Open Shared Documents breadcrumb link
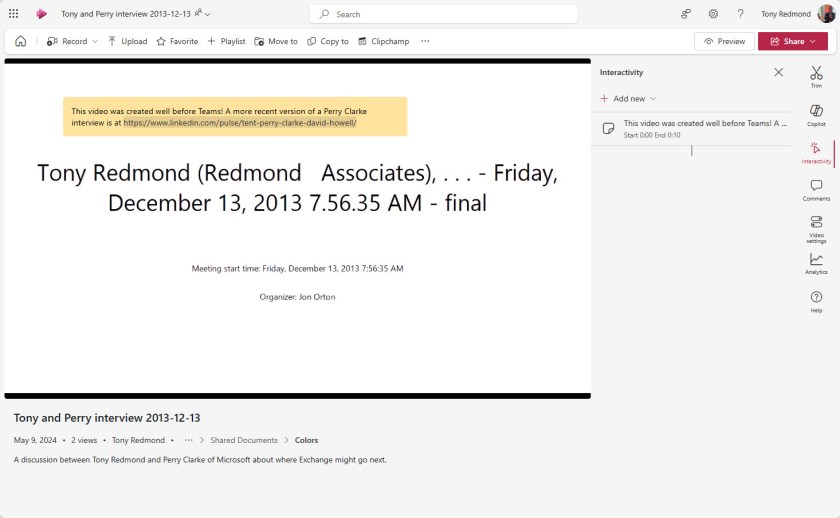The height and width of the screenshot is (518, 840). point(244,440)
